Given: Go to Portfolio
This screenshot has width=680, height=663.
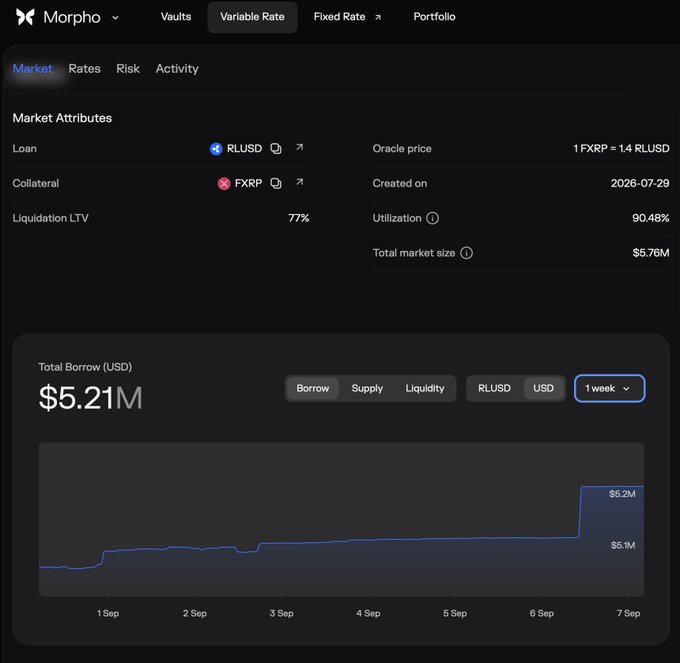Looking at the screenshot, I should (x=434, y=17).
